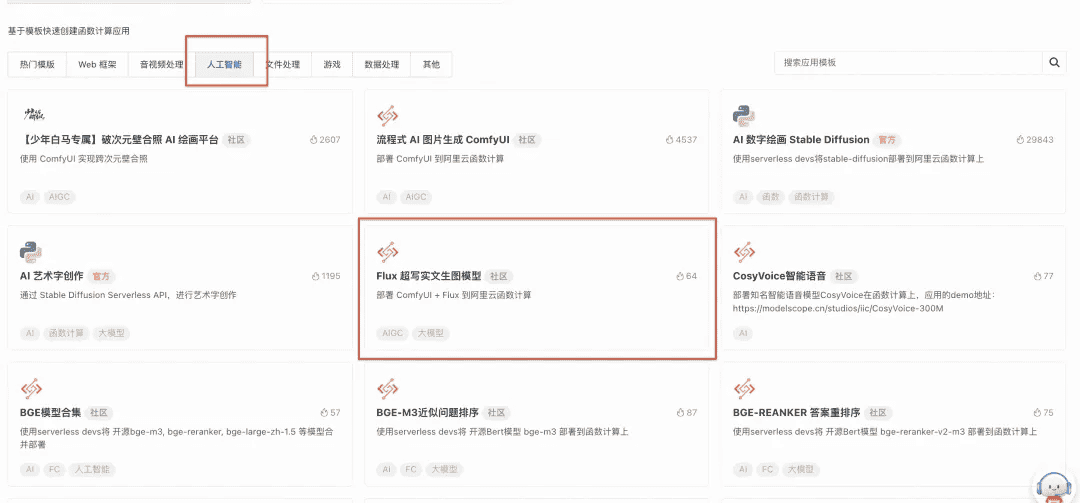The image size is (1080, 503).
Task: Click the BGE-REANKER 答案重排序 card icon
Action: 743,387
